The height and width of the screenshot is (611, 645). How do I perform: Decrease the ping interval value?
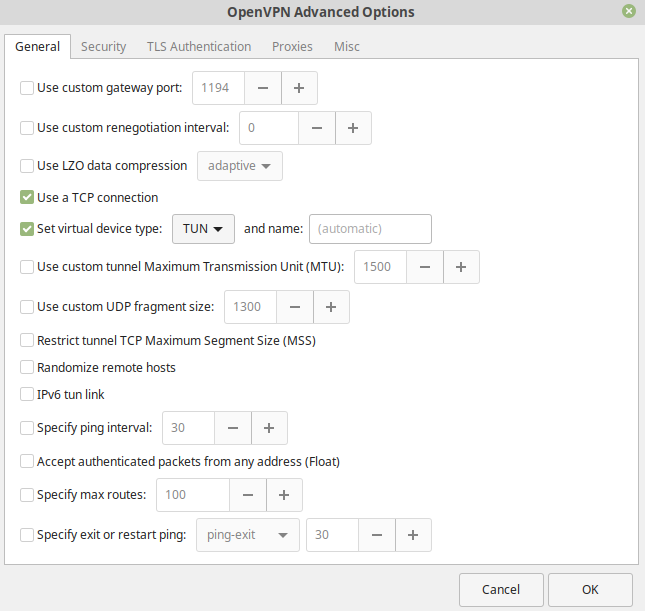(x=232, y=428)
